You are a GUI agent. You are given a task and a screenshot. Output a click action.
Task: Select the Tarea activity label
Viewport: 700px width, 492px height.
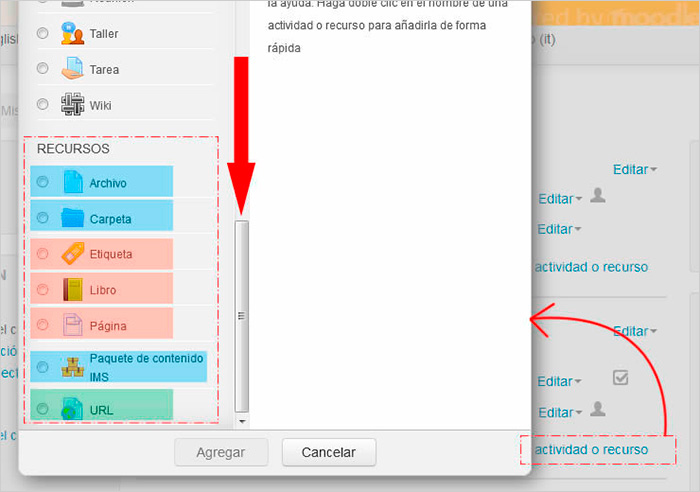(103, 70)
